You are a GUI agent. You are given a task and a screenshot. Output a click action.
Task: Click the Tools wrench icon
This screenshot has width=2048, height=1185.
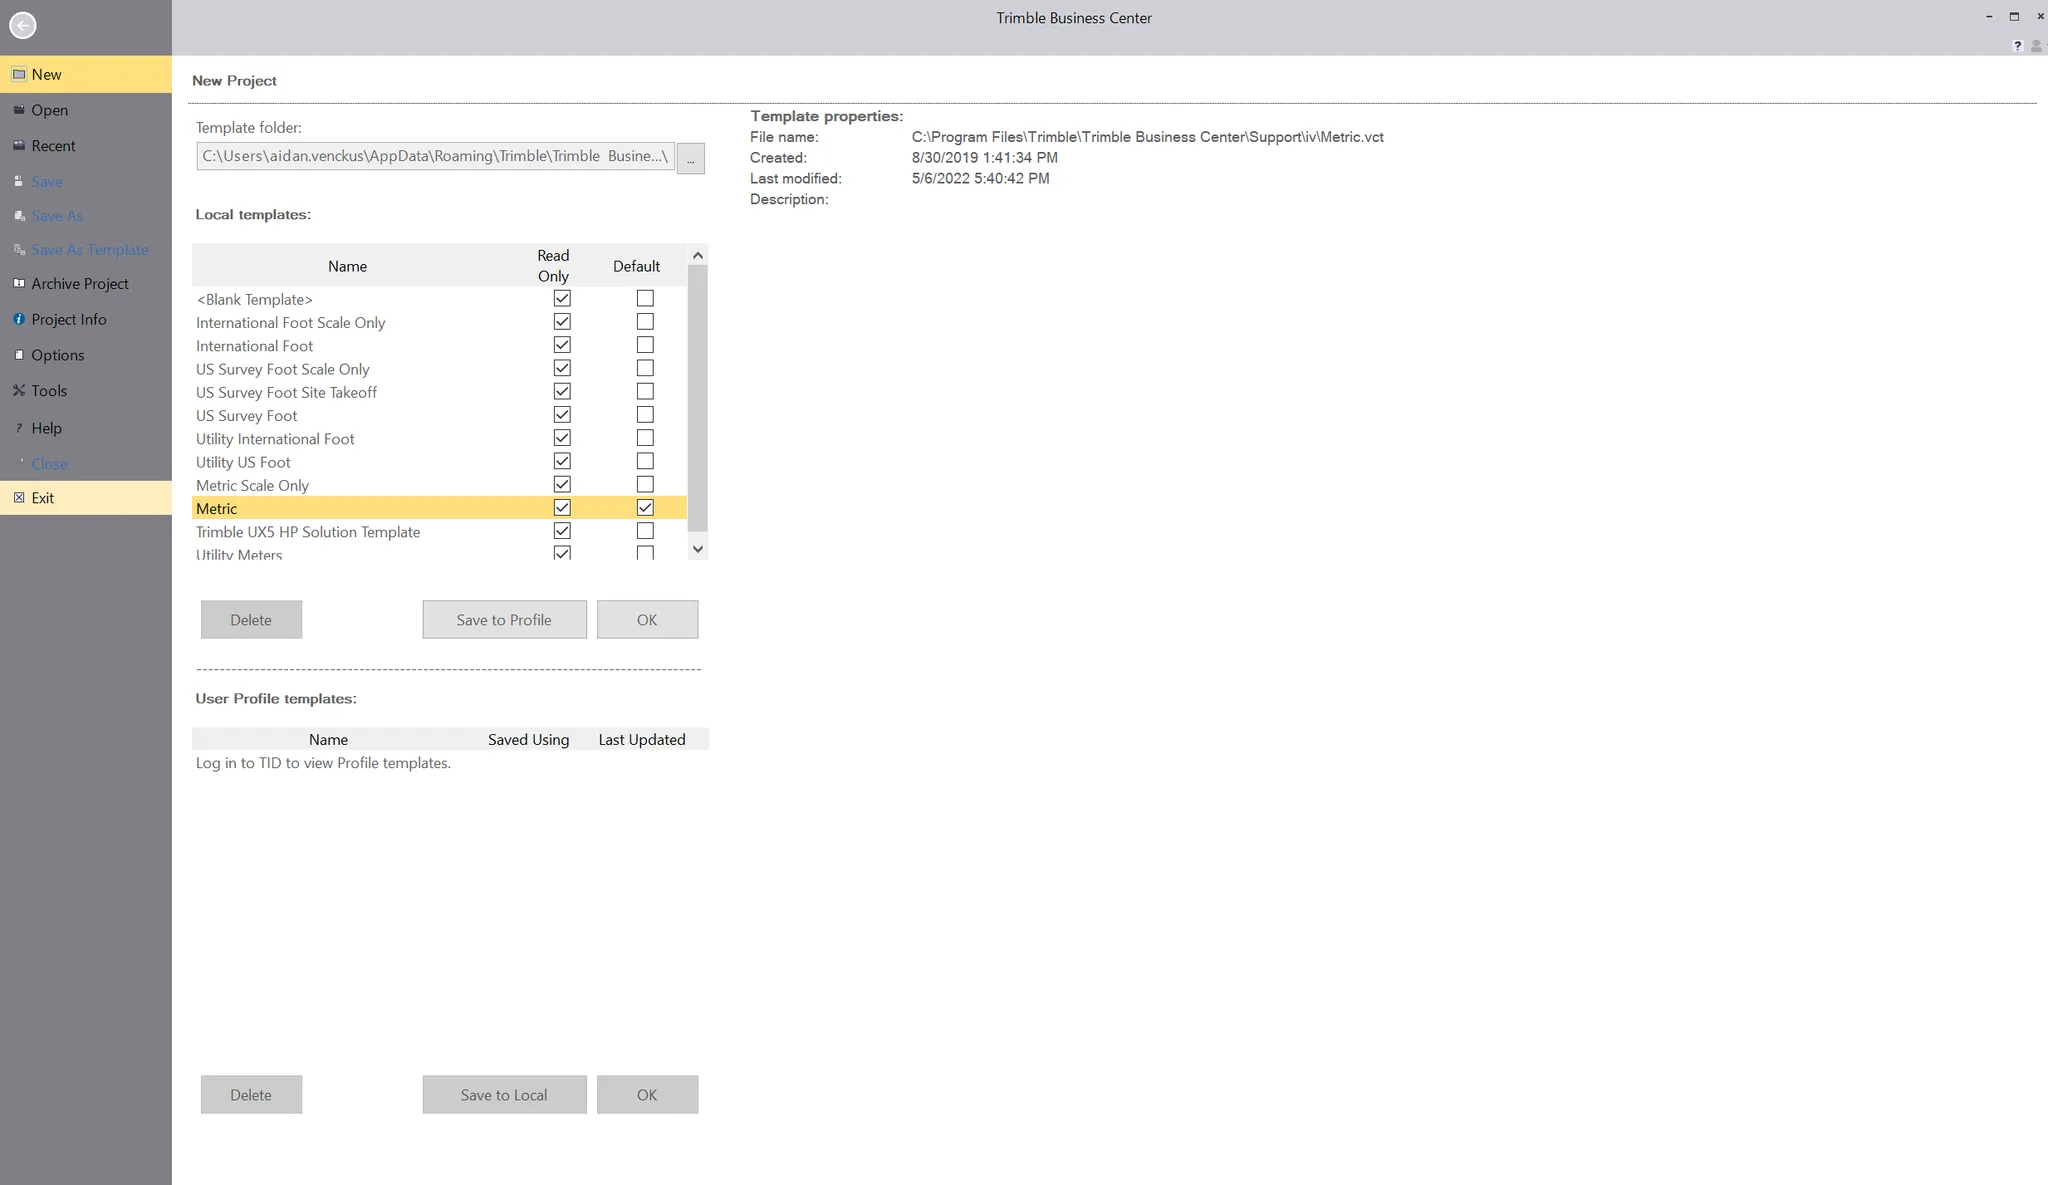(18, 391)
